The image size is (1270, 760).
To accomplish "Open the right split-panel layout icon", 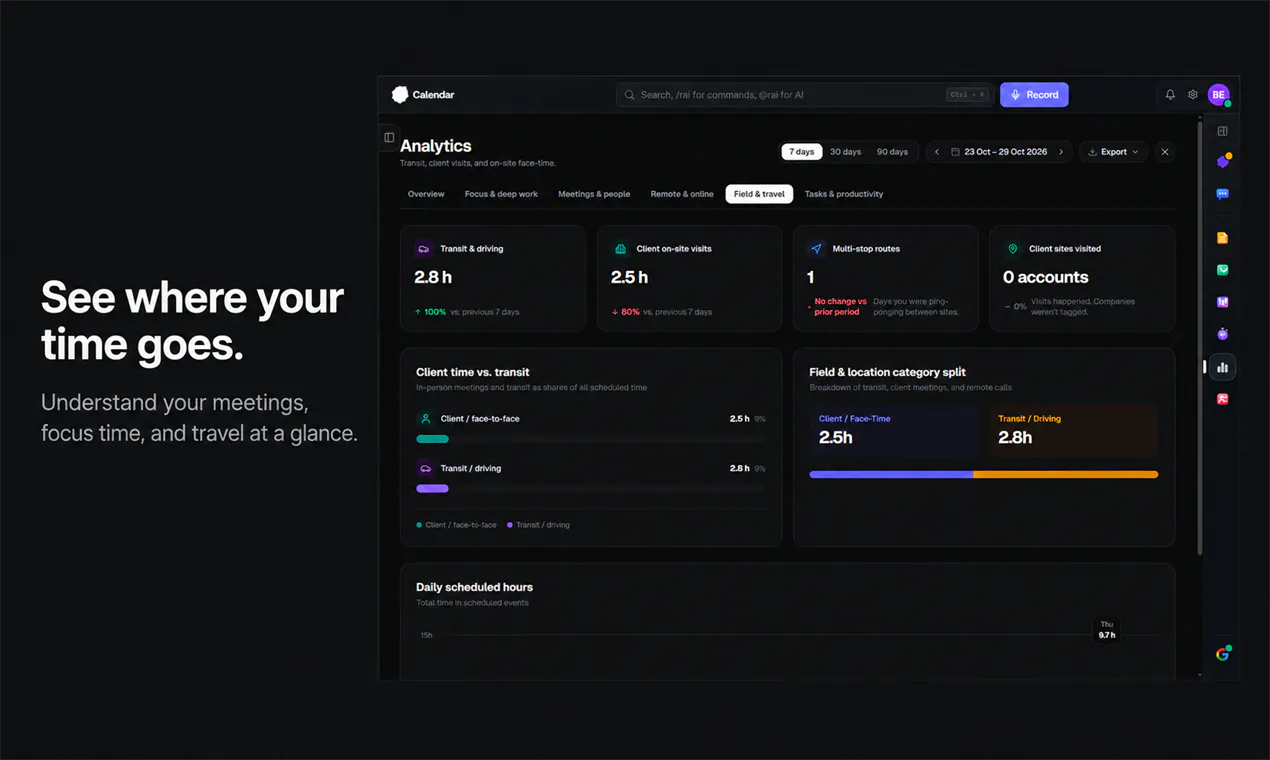I will (1222, 131).
